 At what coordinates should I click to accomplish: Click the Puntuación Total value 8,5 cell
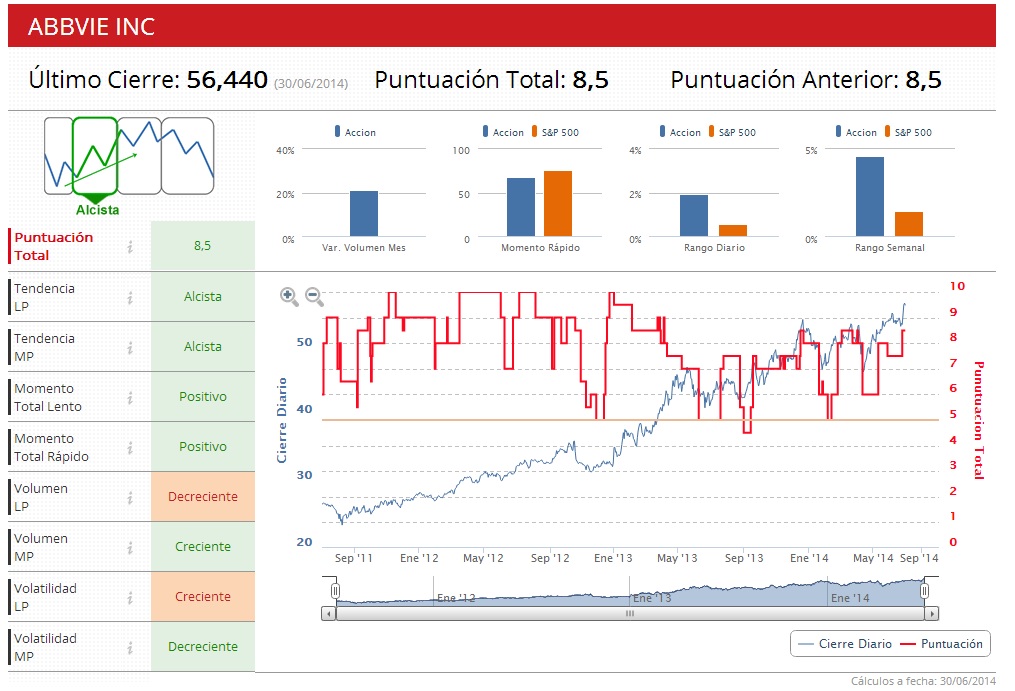[203, 246]
